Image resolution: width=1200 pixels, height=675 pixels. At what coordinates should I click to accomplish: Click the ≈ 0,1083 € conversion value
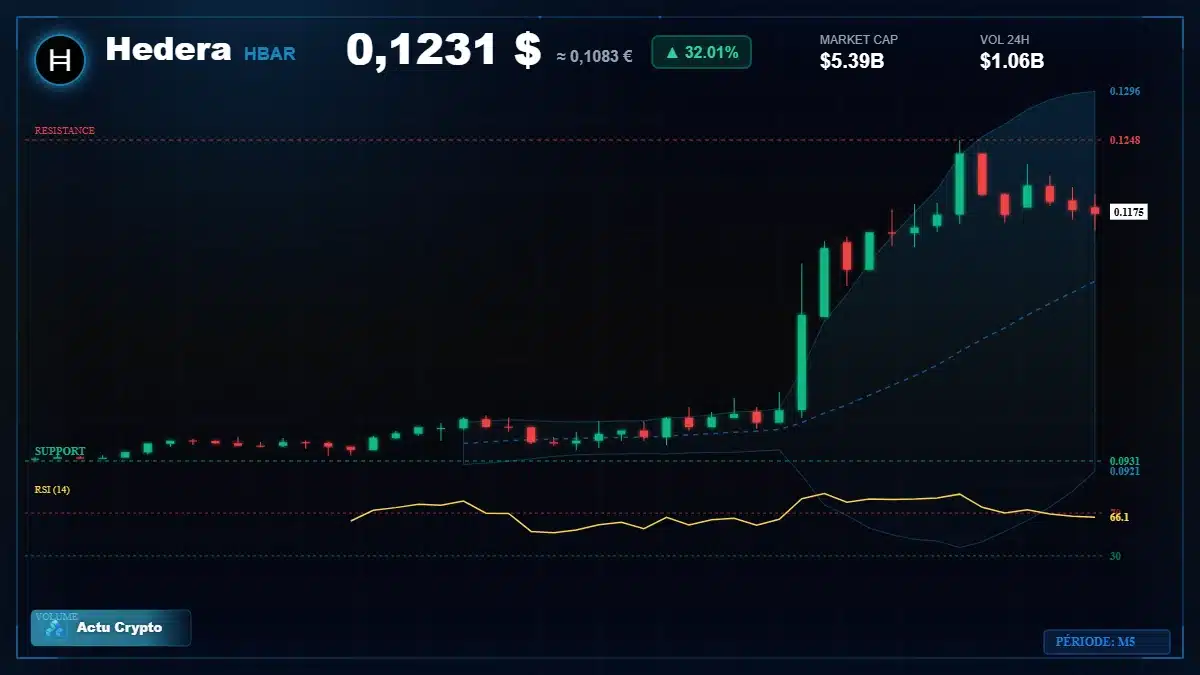(x=594, y=56)
